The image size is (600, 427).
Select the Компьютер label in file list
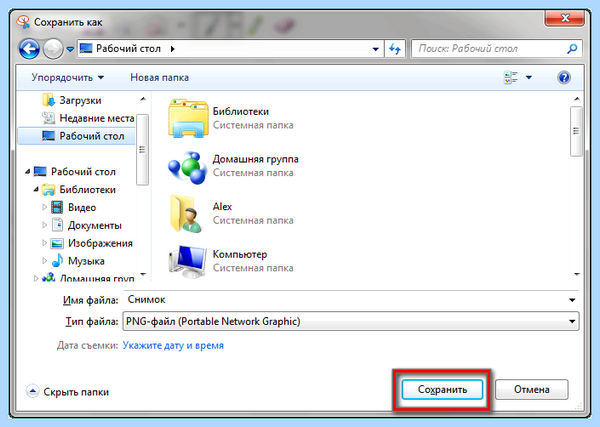[x=240, y=254]
